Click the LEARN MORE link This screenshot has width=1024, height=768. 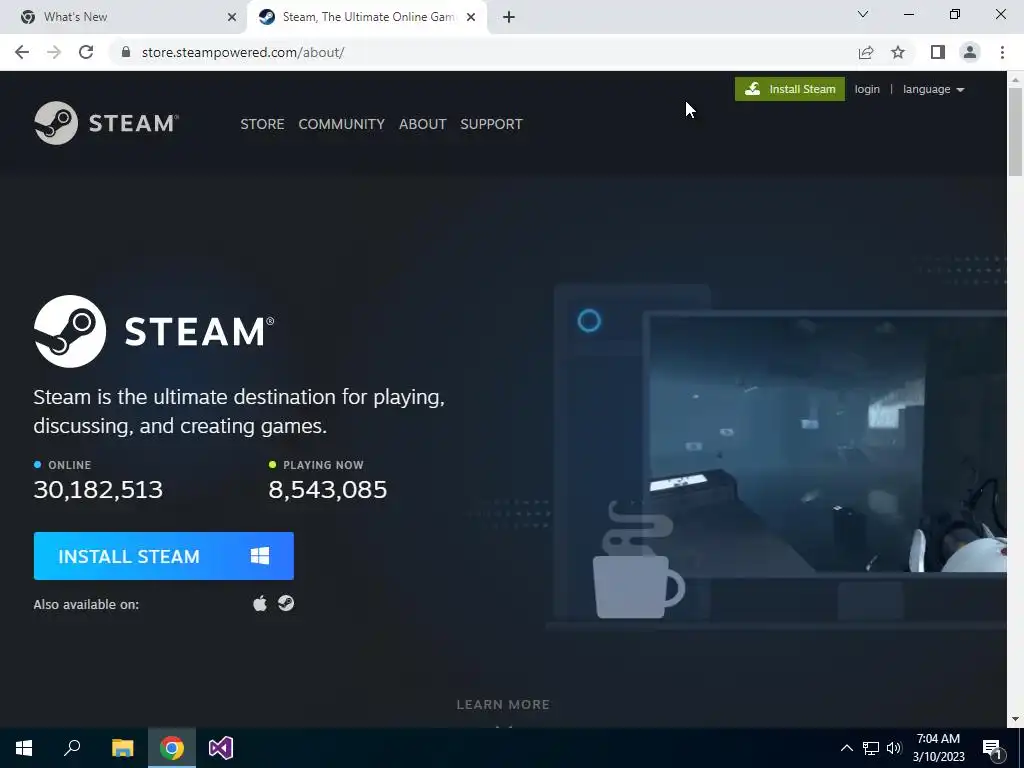pyautogui.click(x=503, y=705)
